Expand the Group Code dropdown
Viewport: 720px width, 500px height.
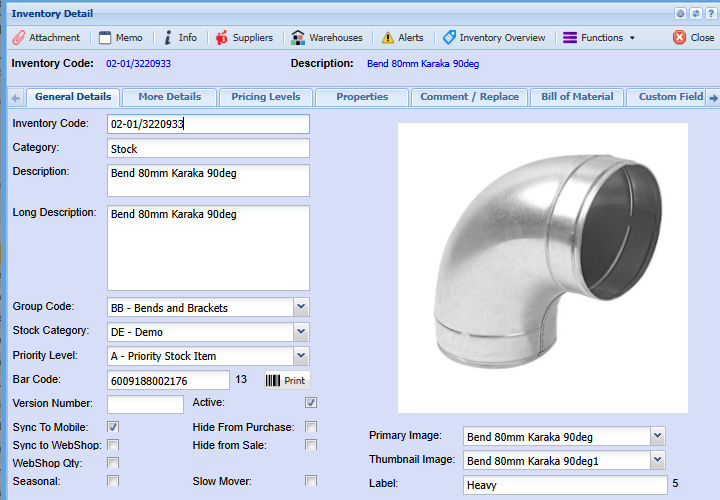click(301, 308)
